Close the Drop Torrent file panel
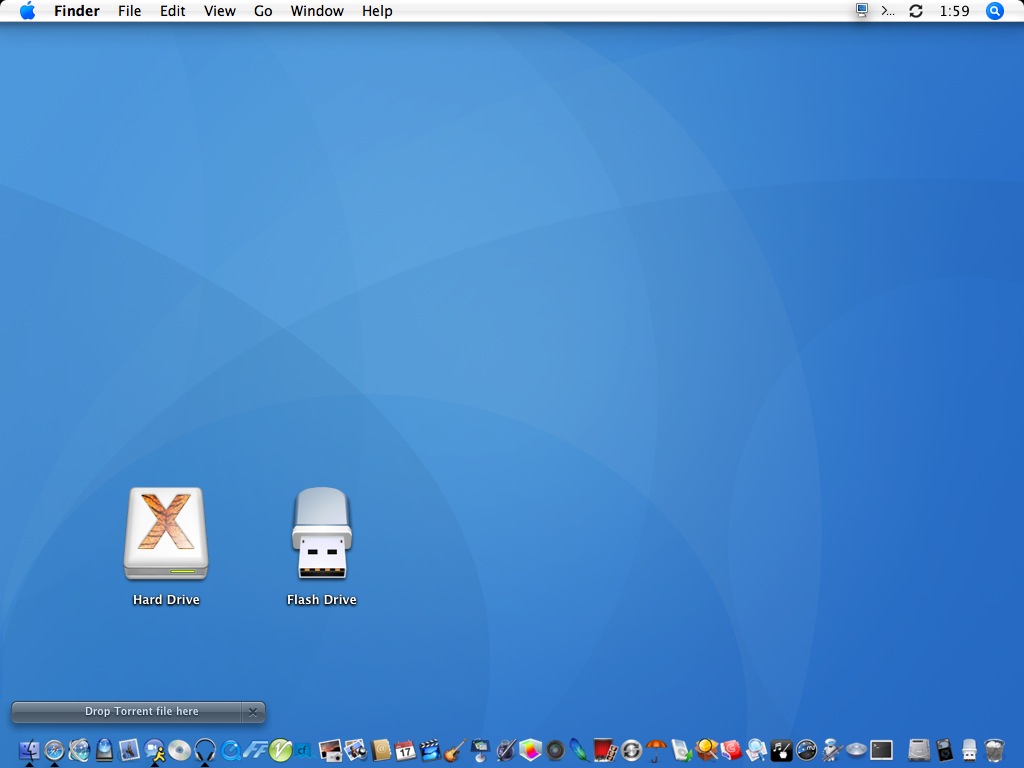Viewport: 1024px width, 768px height. coord(253,712)
